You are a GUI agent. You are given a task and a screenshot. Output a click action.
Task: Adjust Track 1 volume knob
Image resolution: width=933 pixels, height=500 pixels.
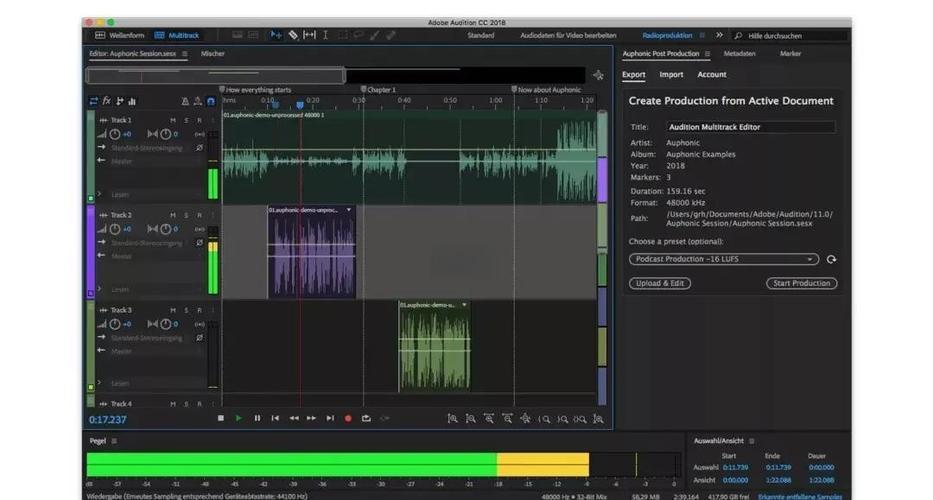point(115,135)
